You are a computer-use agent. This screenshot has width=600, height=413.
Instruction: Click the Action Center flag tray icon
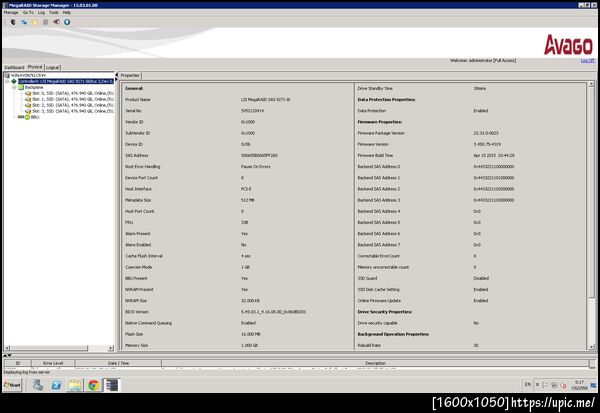[x=546, y=385]
